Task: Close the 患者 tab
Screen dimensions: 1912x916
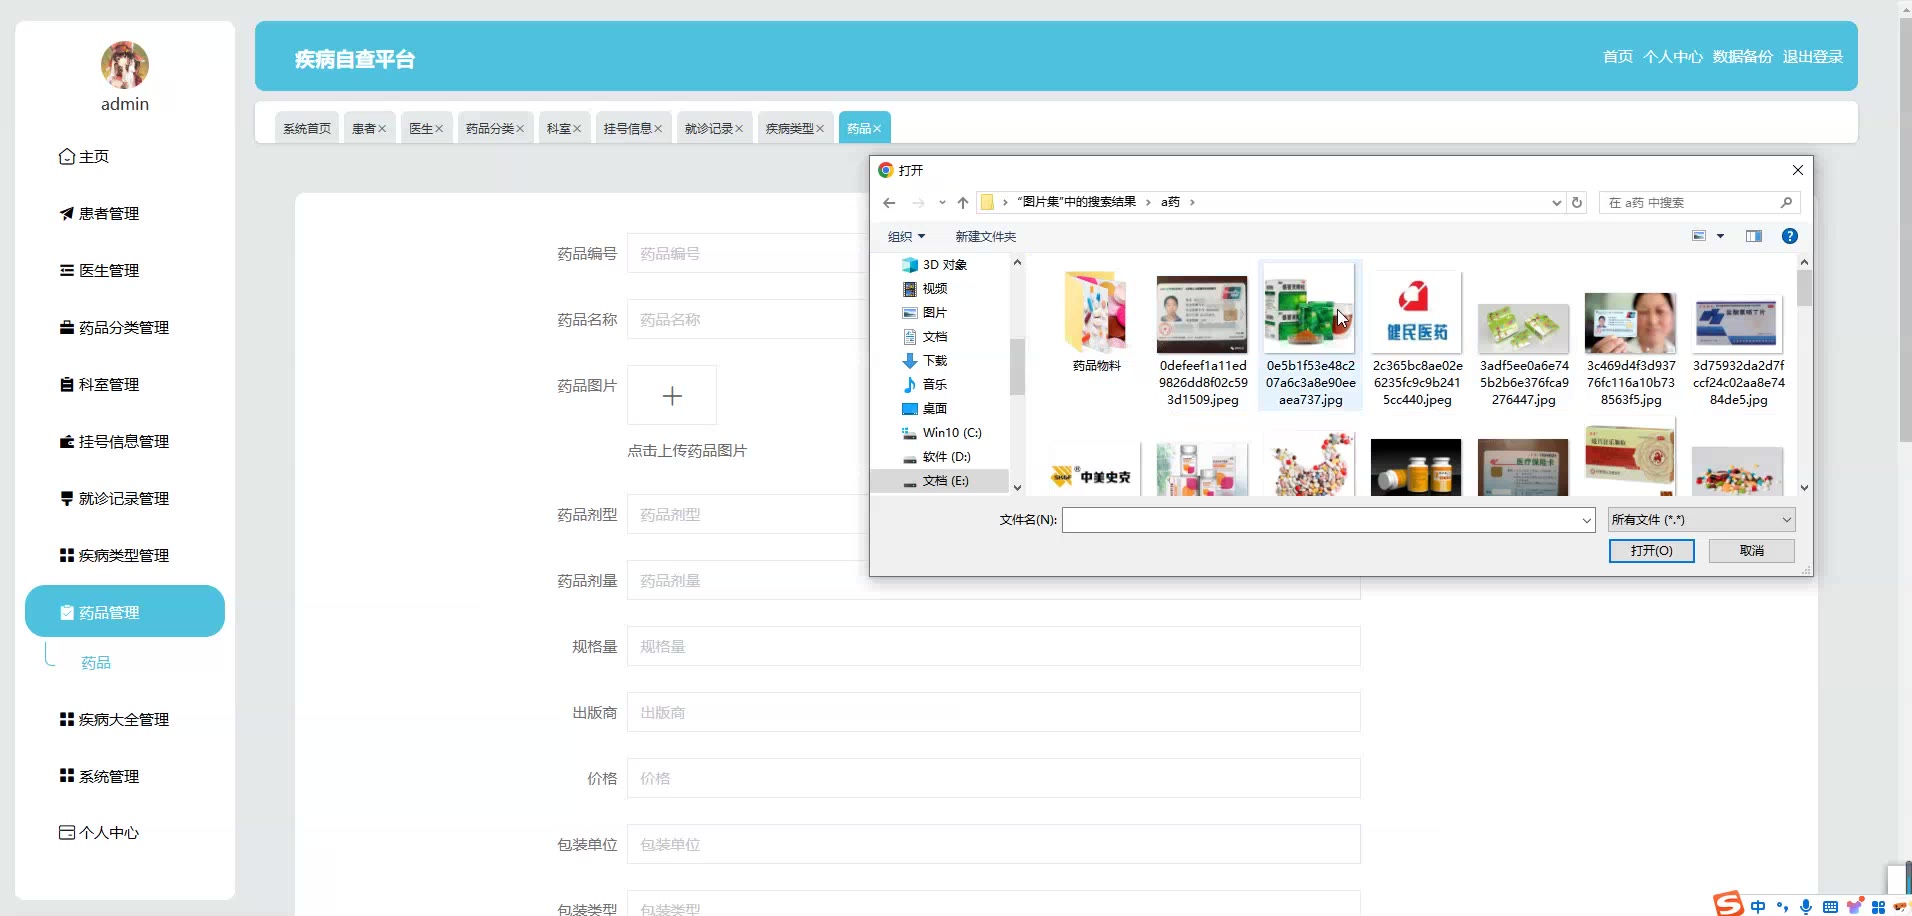Action: [x=382, y=129]
